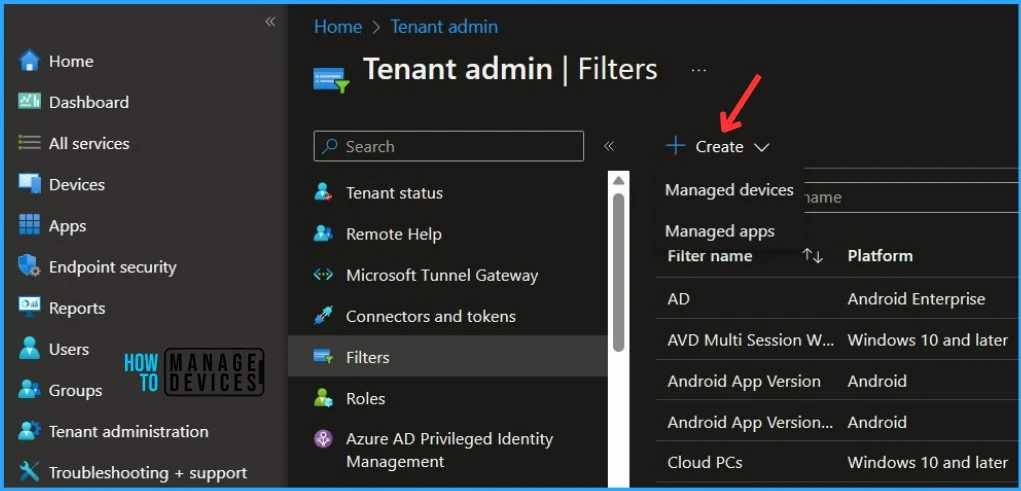Image resolution: width=1021 pixels, height=491 pixels.
Task: Click the Devices monitor icon
Action: [x=29, y=184]
